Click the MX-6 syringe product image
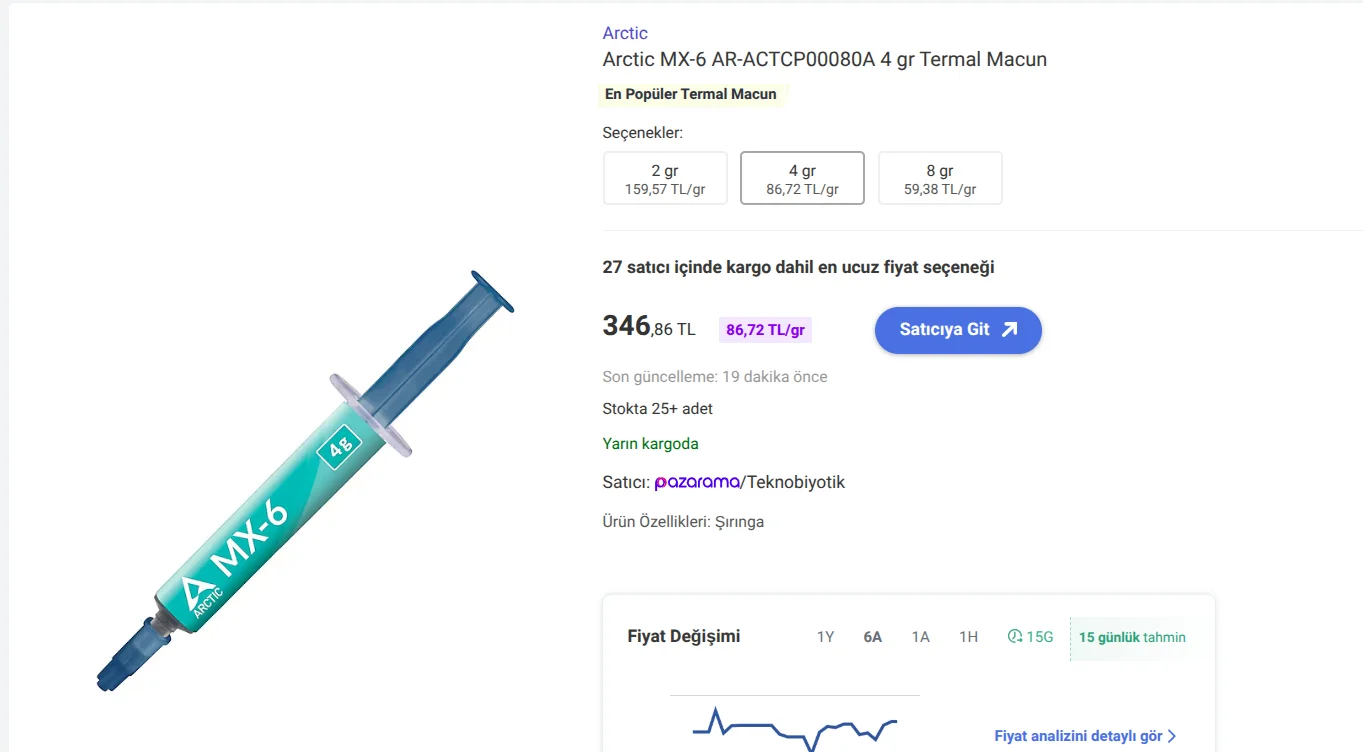Screen dimensions: 1363x752 pos(306,480)
